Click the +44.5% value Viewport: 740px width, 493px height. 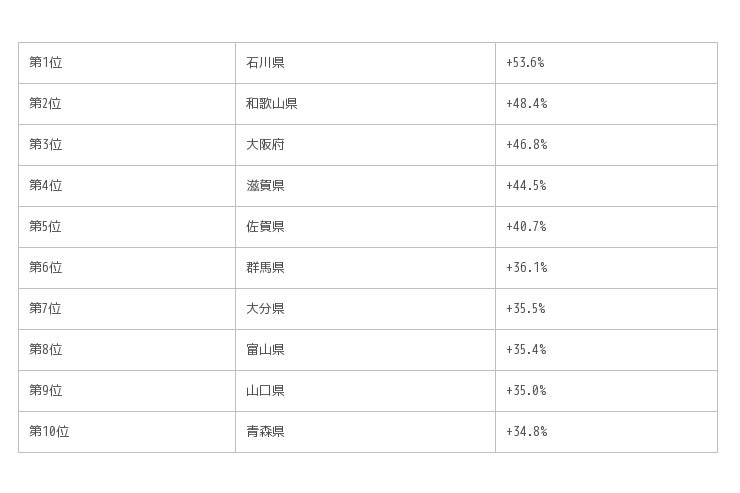coord(526,186)
